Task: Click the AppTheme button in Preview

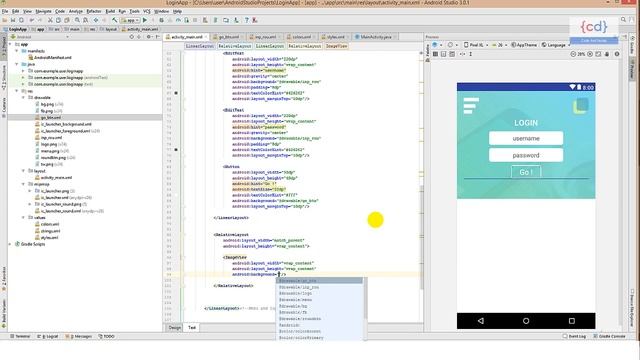Action: tap(524, 45)
